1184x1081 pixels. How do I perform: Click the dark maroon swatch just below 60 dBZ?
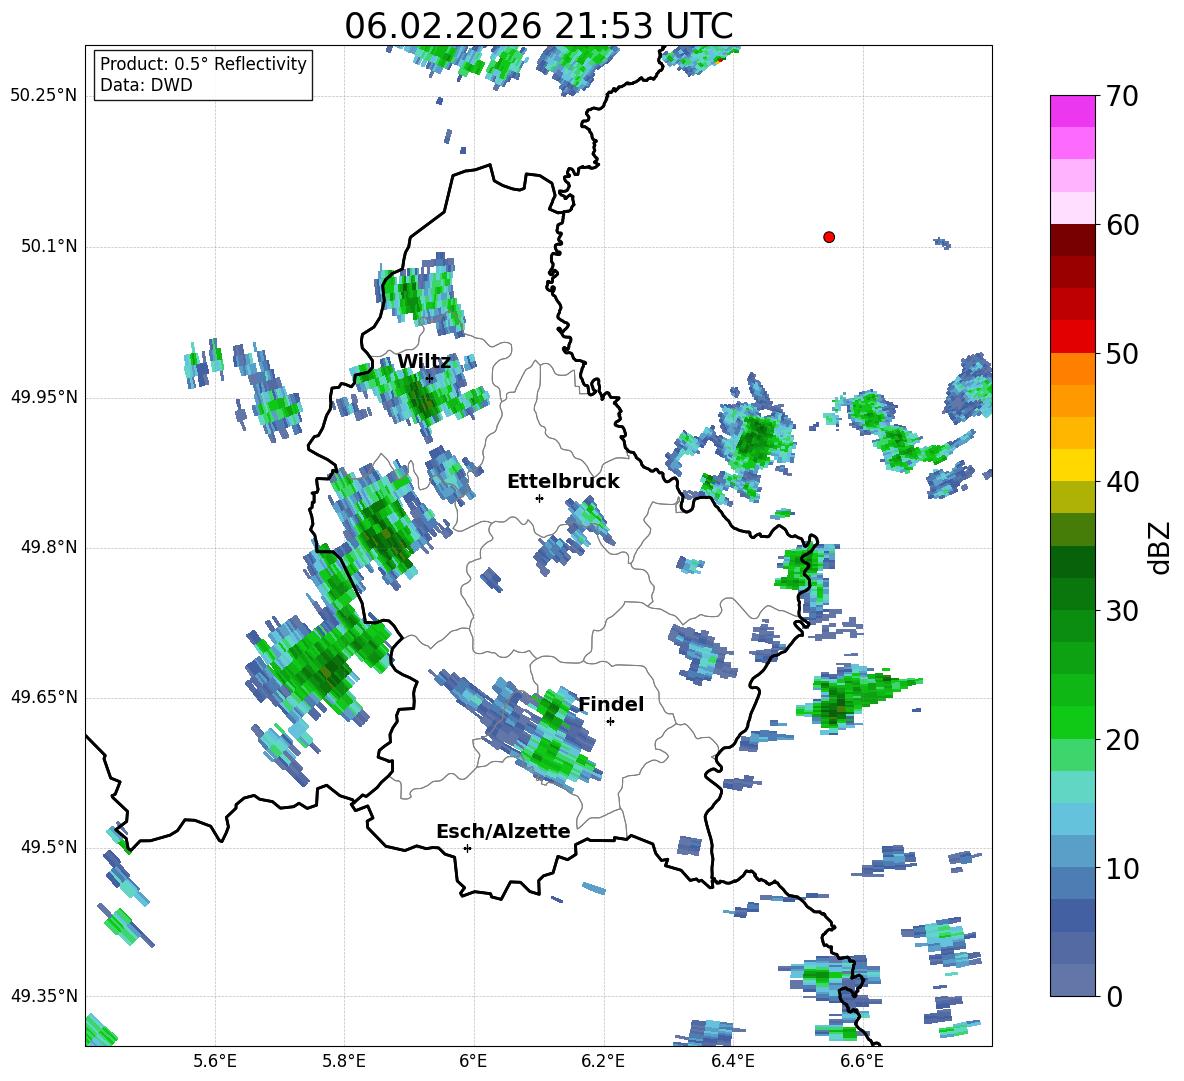1073,240
